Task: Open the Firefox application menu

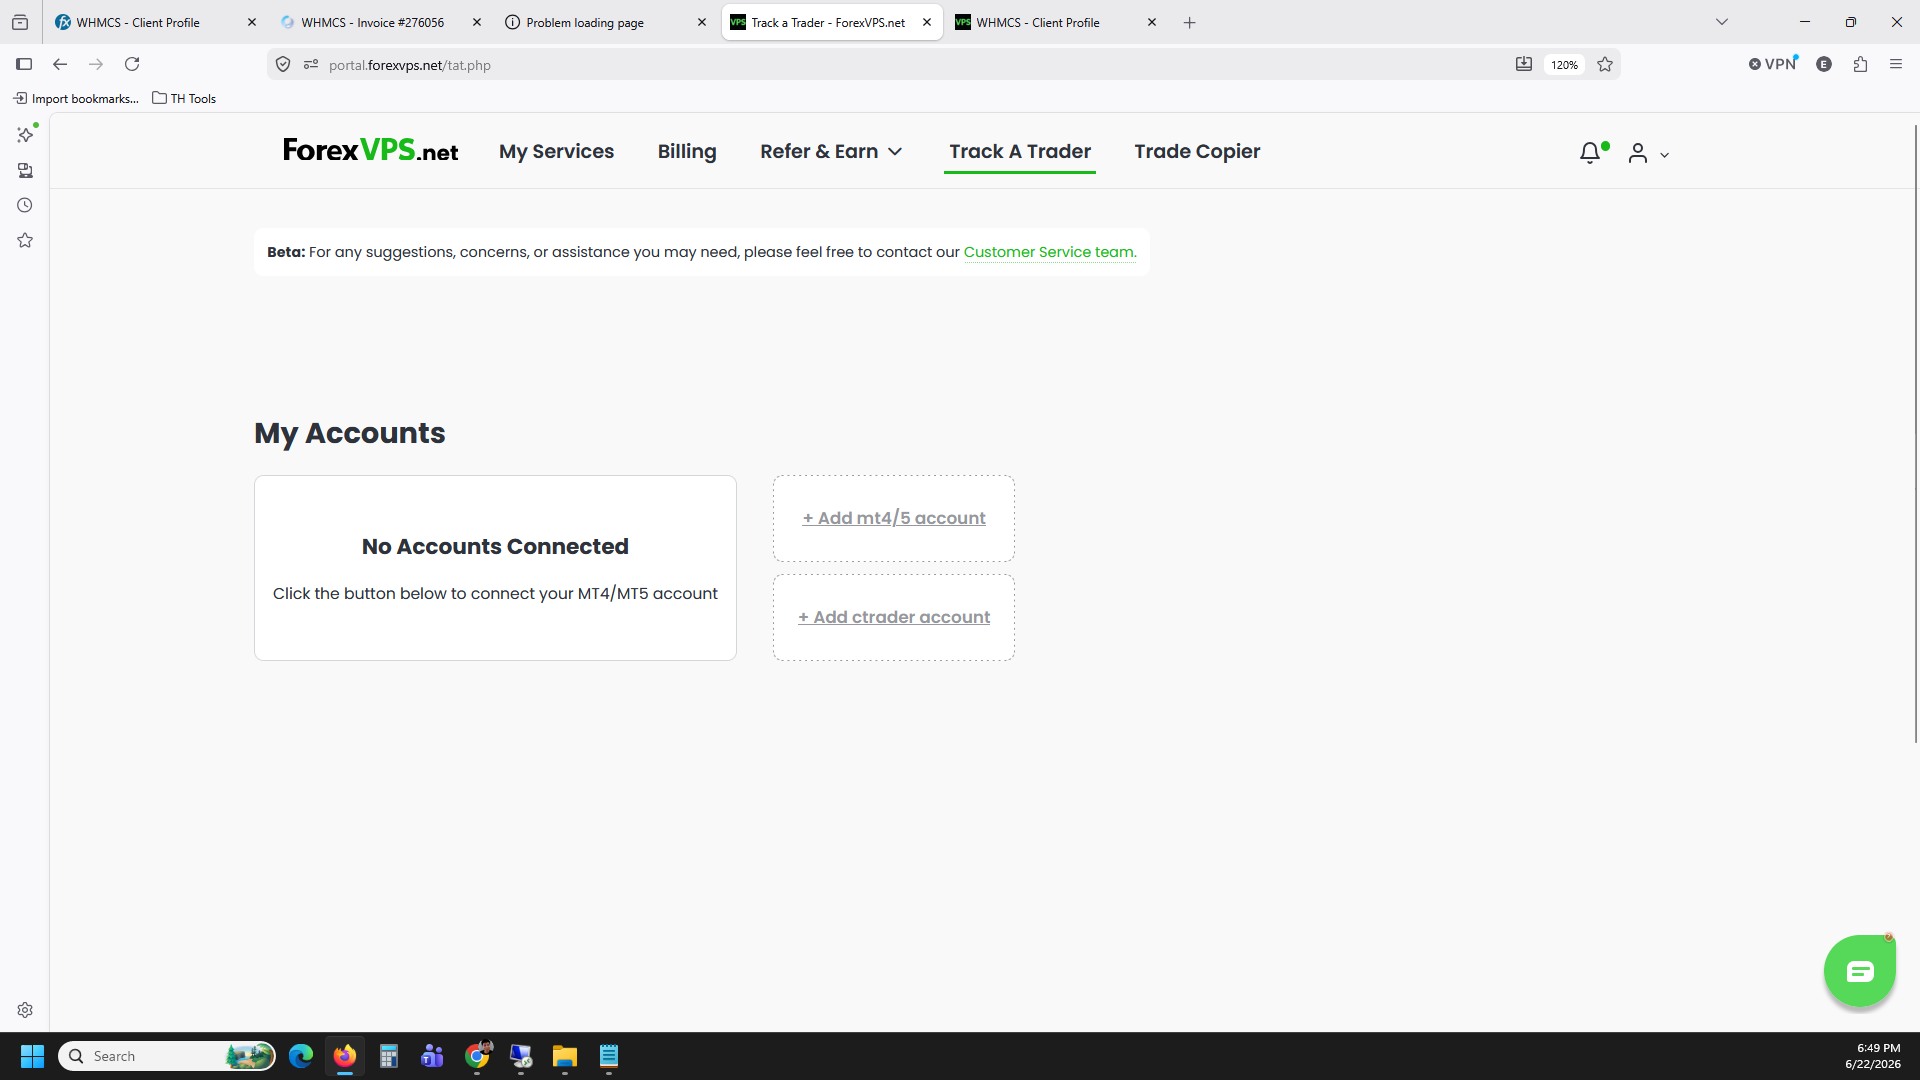Action: pyautogui.click(x=1896, y=64)
